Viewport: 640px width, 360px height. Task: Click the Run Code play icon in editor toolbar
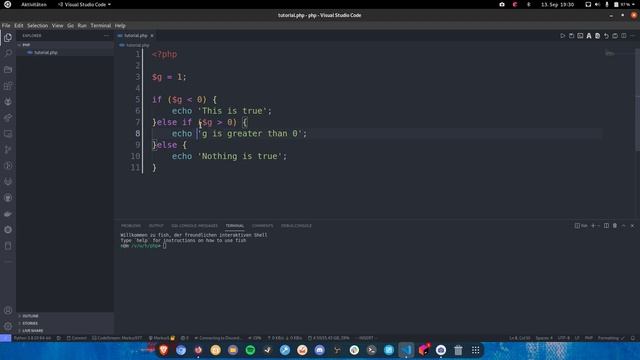pyautogui.click(x=562, y=36)
